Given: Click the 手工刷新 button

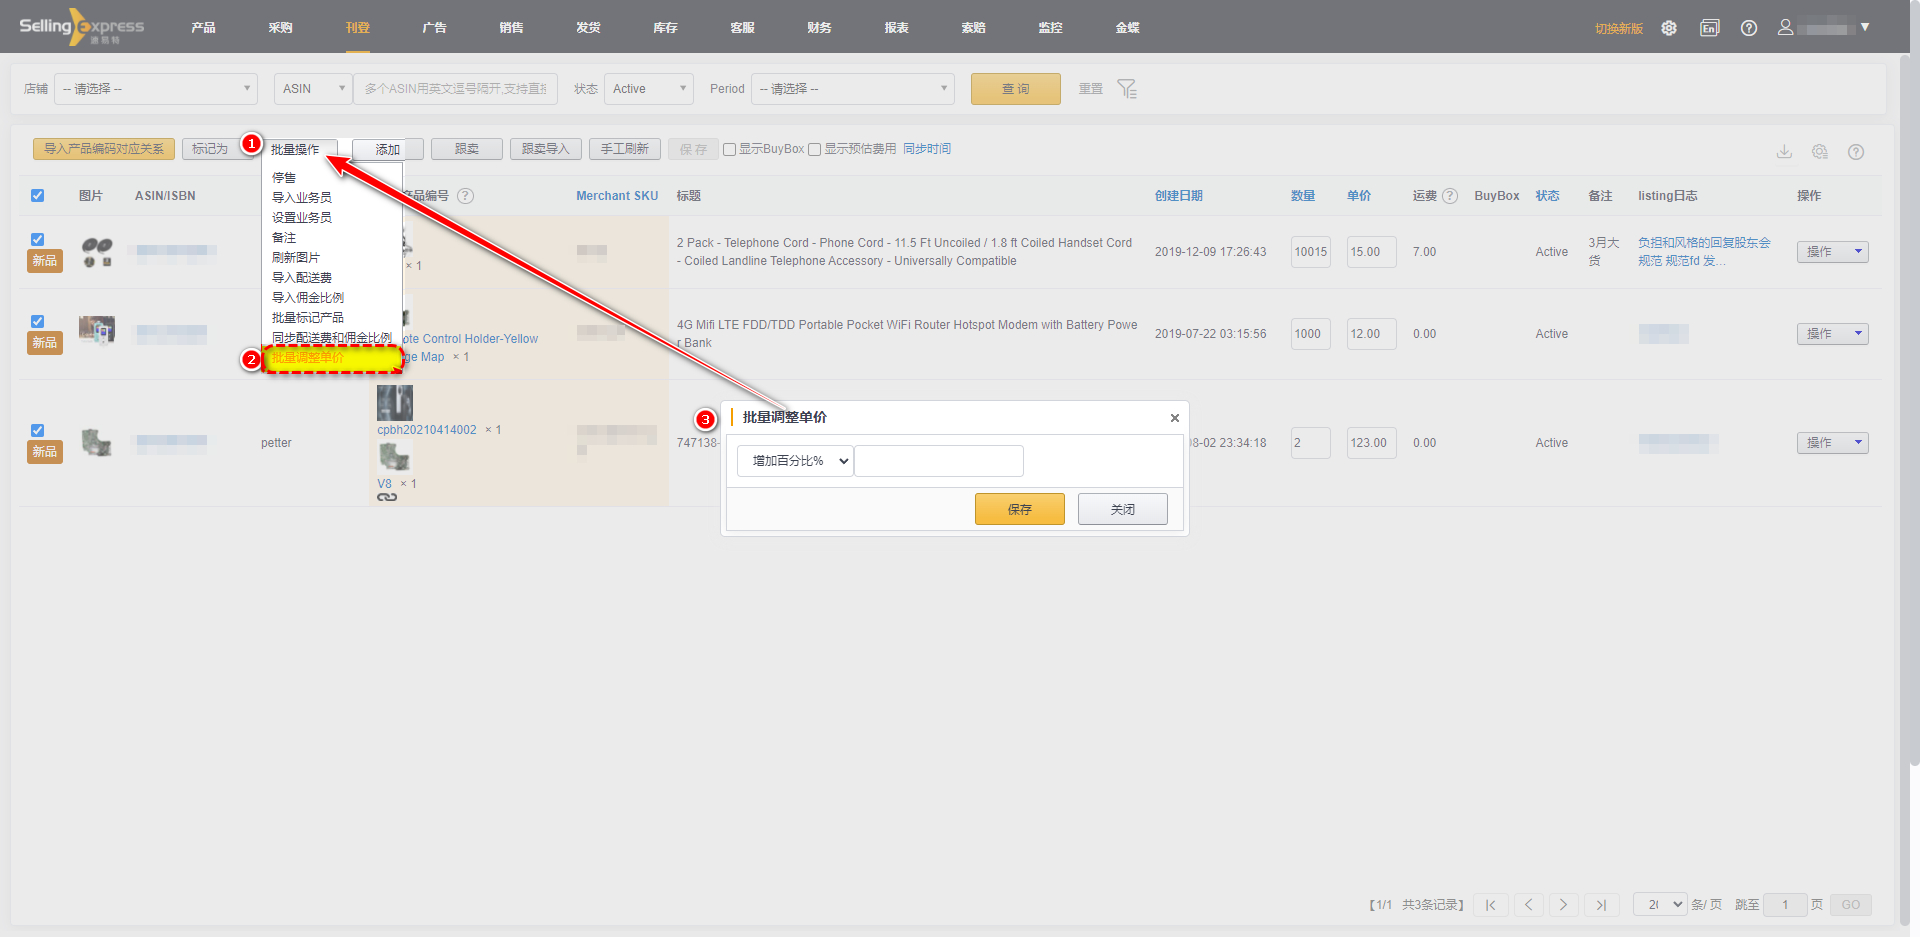Looking at the screenshot, I should coord(625,149).
